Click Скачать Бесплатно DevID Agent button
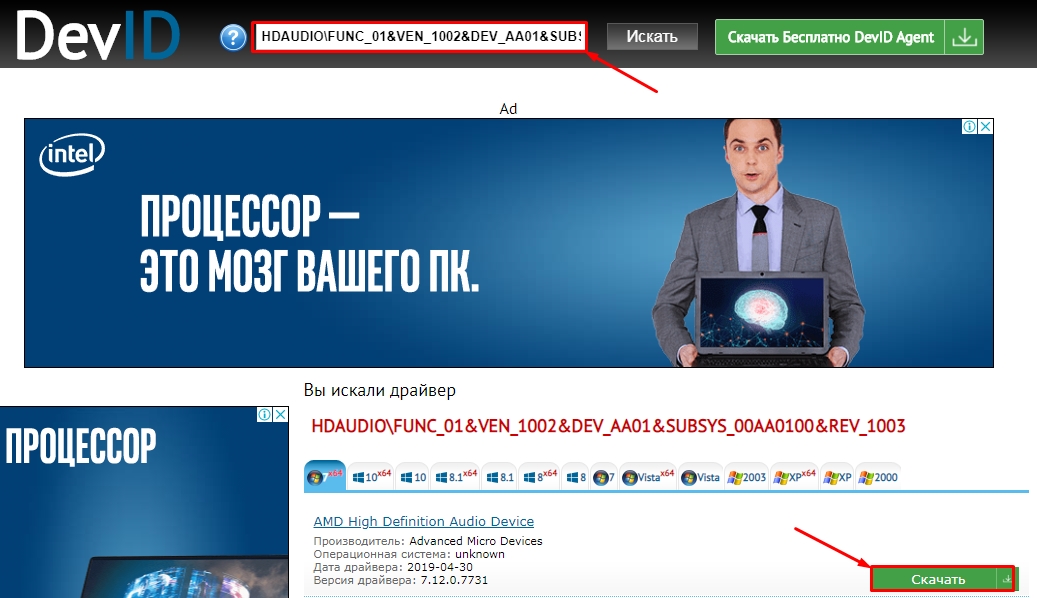The width and height of the screenshot is (1037, 598). 830,37
